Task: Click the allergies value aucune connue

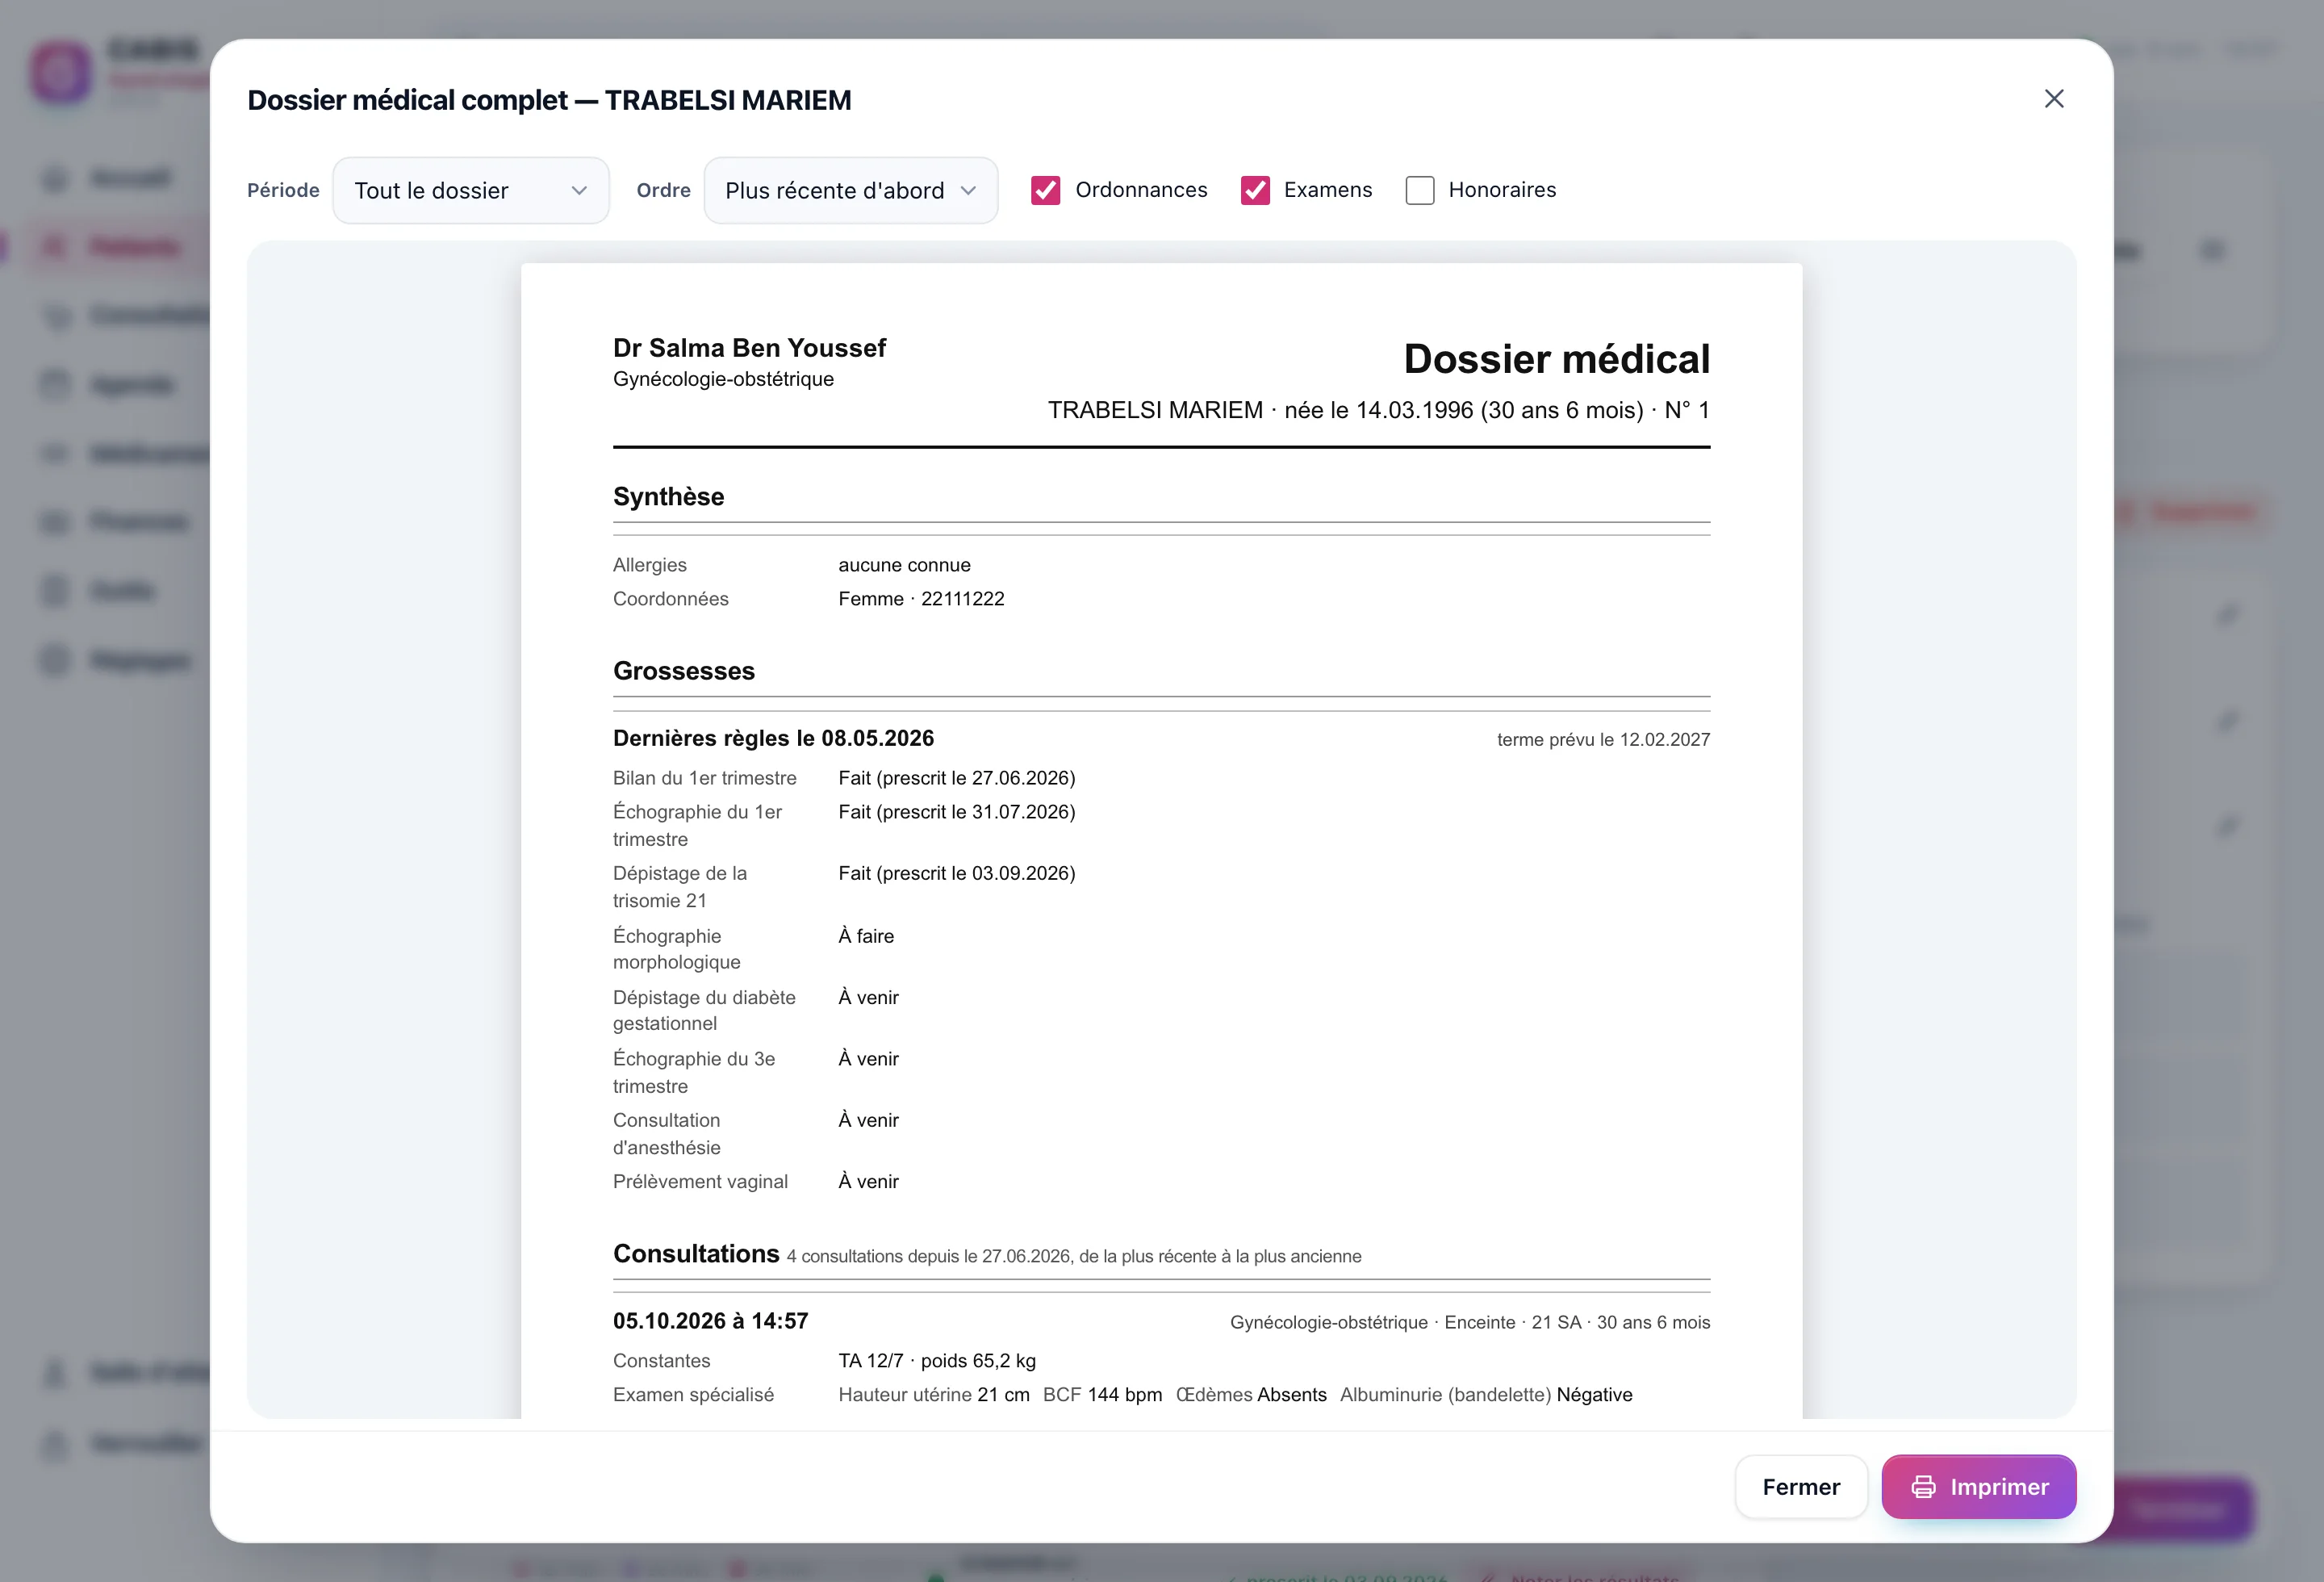Action: point(904,565)
